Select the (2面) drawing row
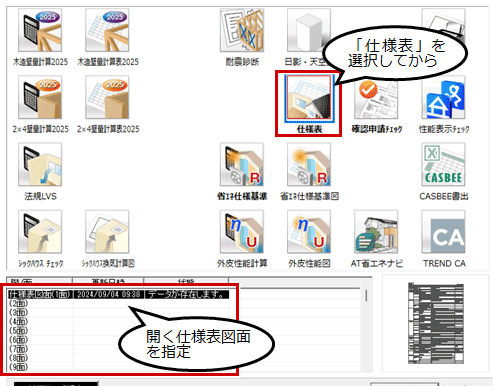493x386 pixels. coord(119,303)
